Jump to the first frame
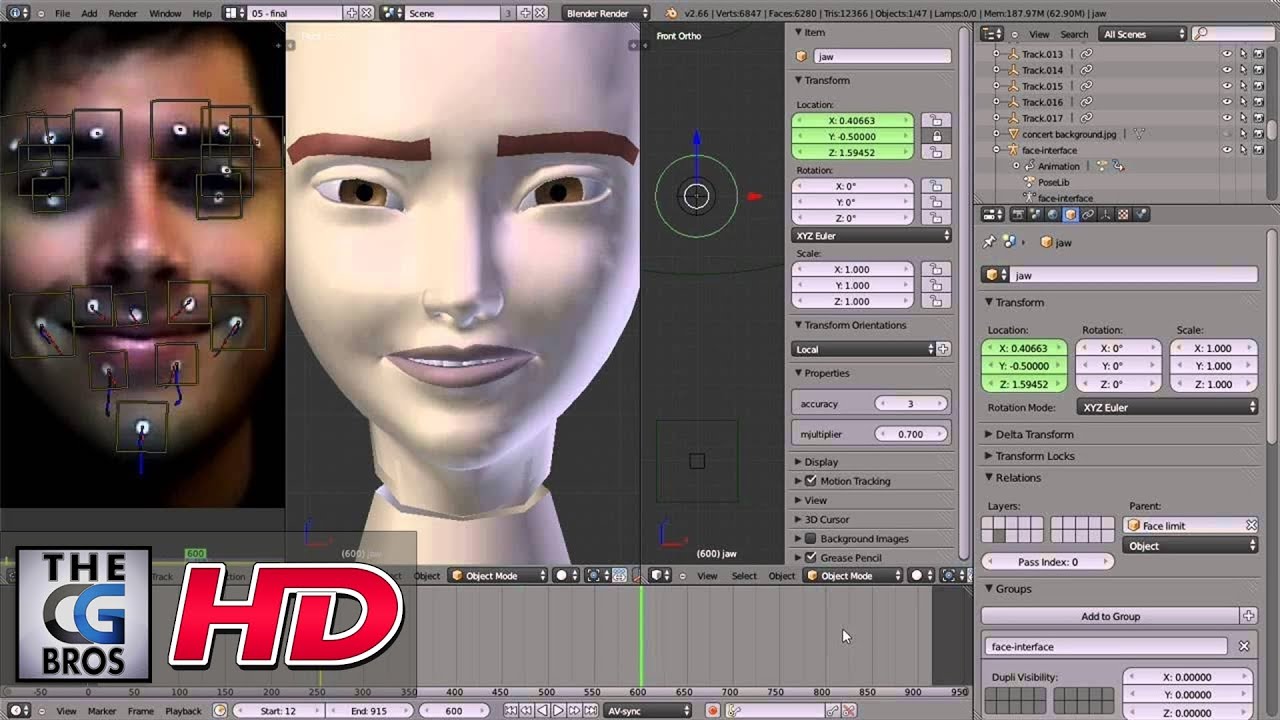This screenshot has height=720, width=1280. [511, 711]
